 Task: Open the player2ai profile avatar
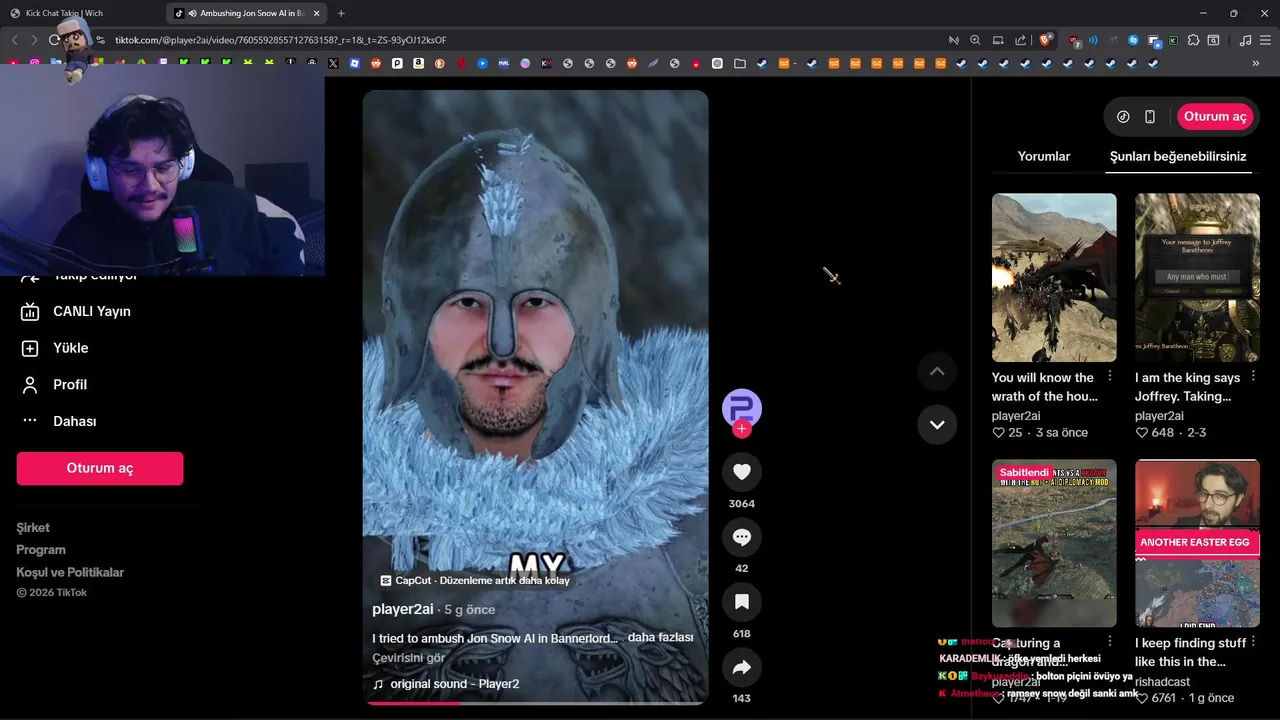[x=741, y=408]
